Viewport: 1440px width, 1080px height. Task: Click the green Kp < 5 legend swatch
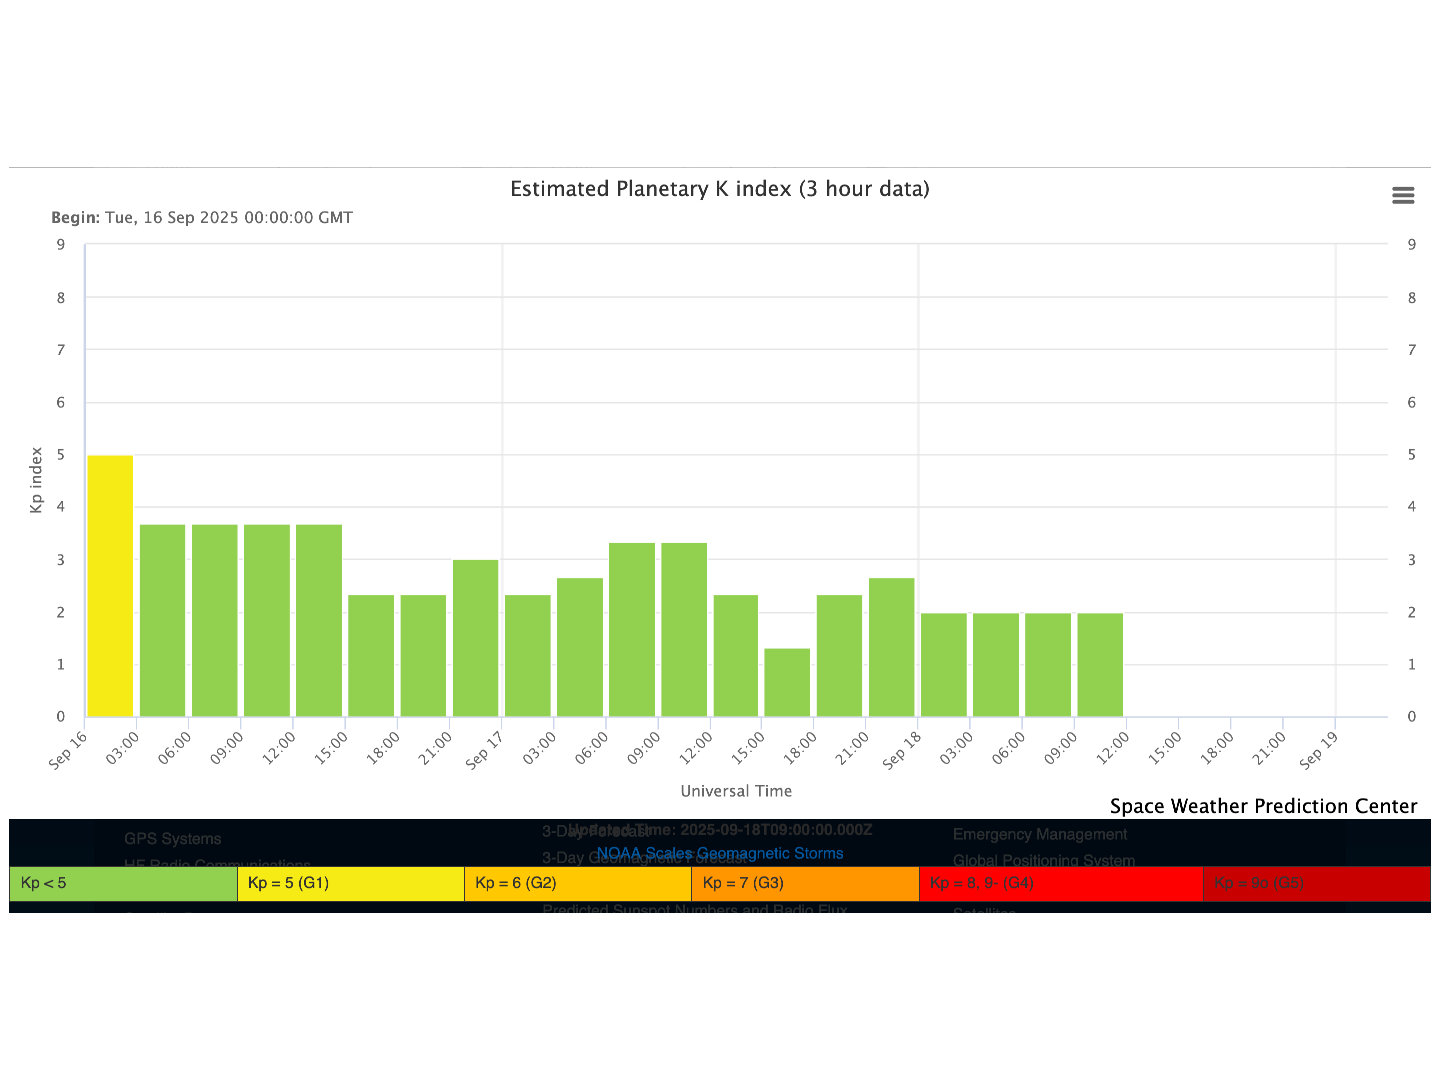click(123, 884)
